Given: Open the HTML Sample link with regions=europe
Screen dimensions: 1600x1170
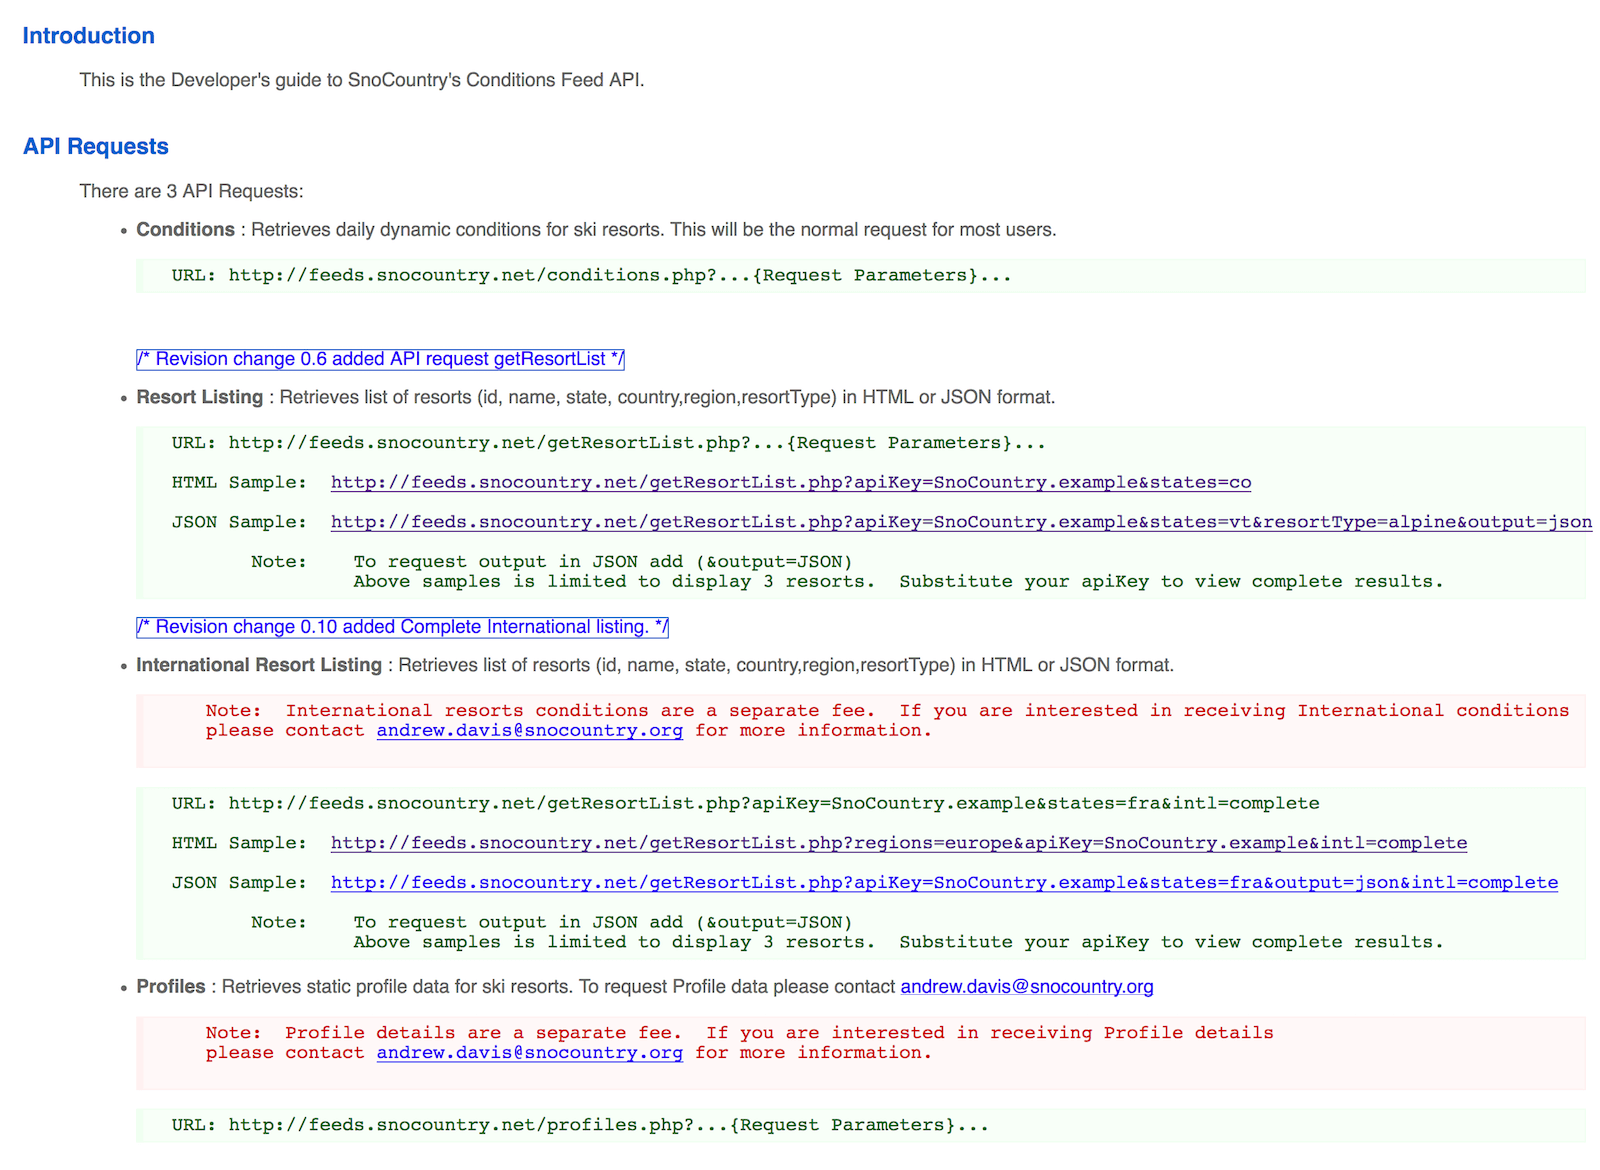Looking at the screenshot, I should [898, 843].
